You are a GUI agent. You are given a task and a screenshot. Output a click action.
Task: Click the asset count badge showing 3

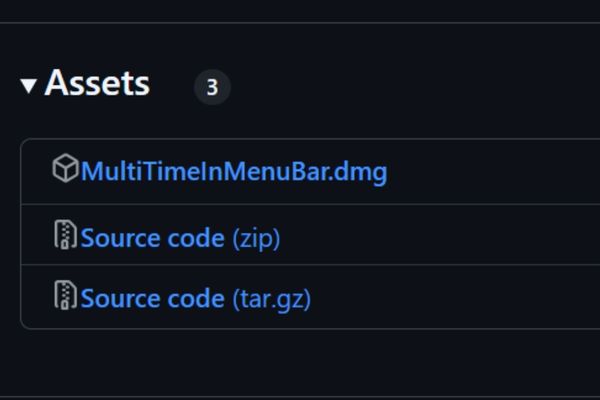click(212, 88)
